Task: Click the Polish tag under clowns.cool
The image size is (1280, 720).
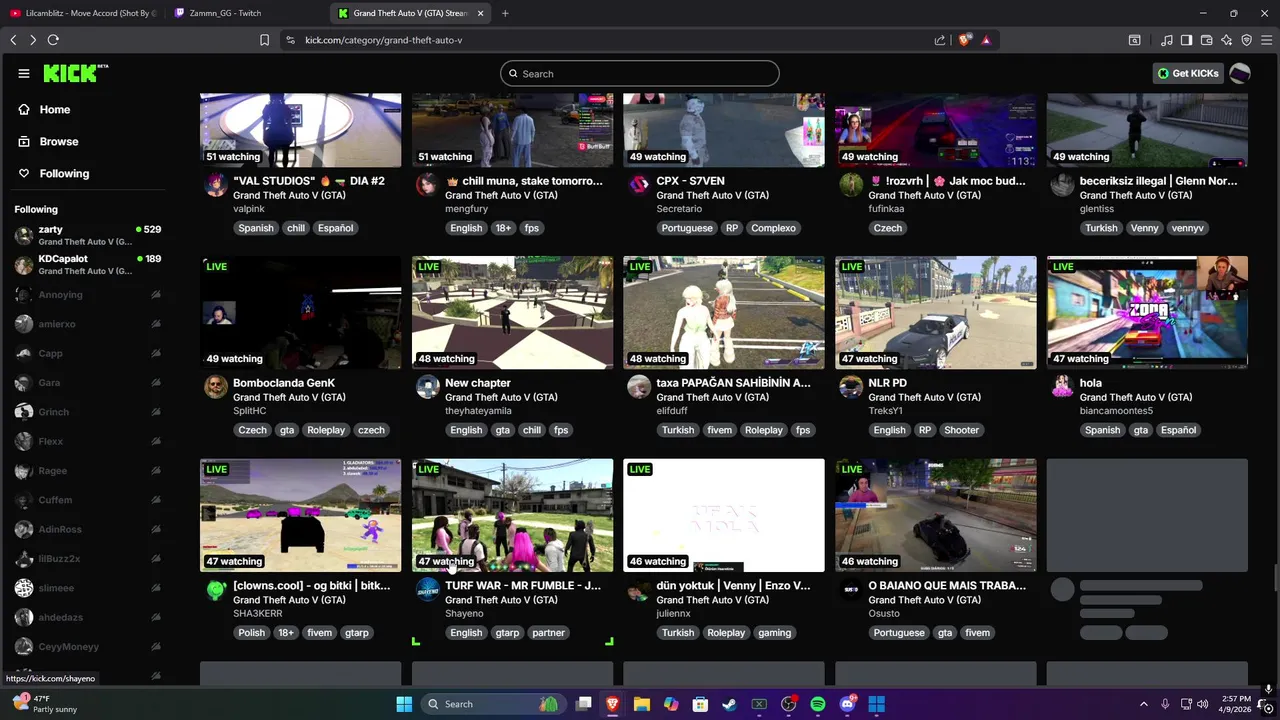Action: [252, 633]
